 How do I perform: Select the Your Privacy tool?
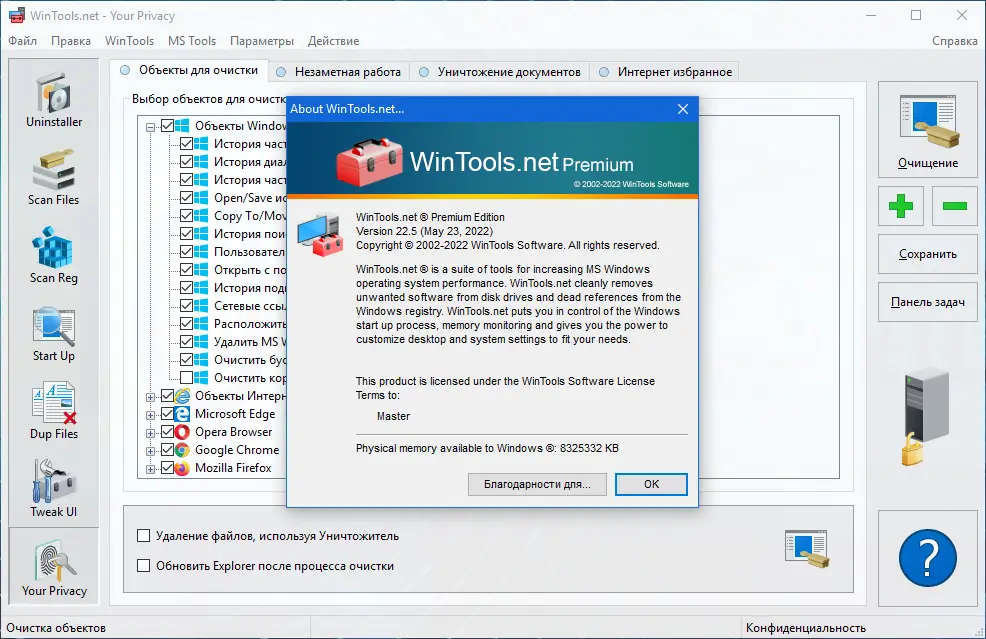pos(54,567)
